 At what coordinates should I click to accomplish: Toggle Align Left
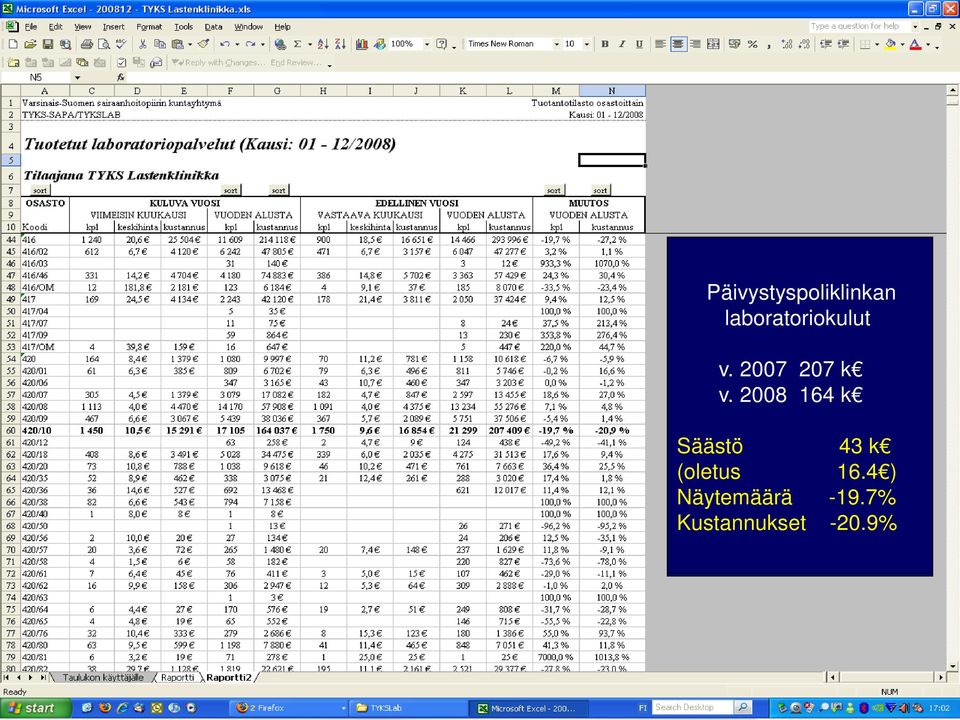coord(661,44)
